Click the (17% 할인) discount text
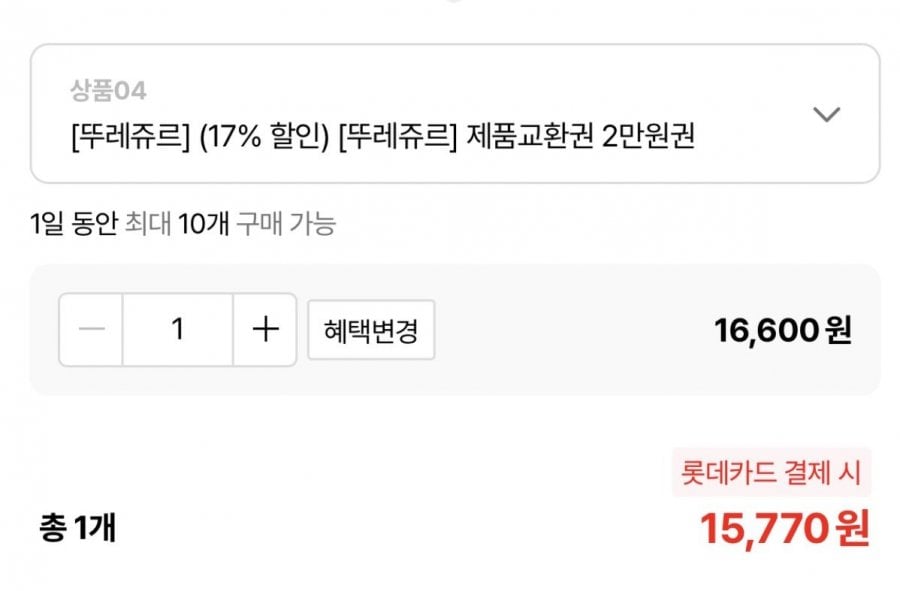This screenshot has height=591, width=900. tap(266, 138)
